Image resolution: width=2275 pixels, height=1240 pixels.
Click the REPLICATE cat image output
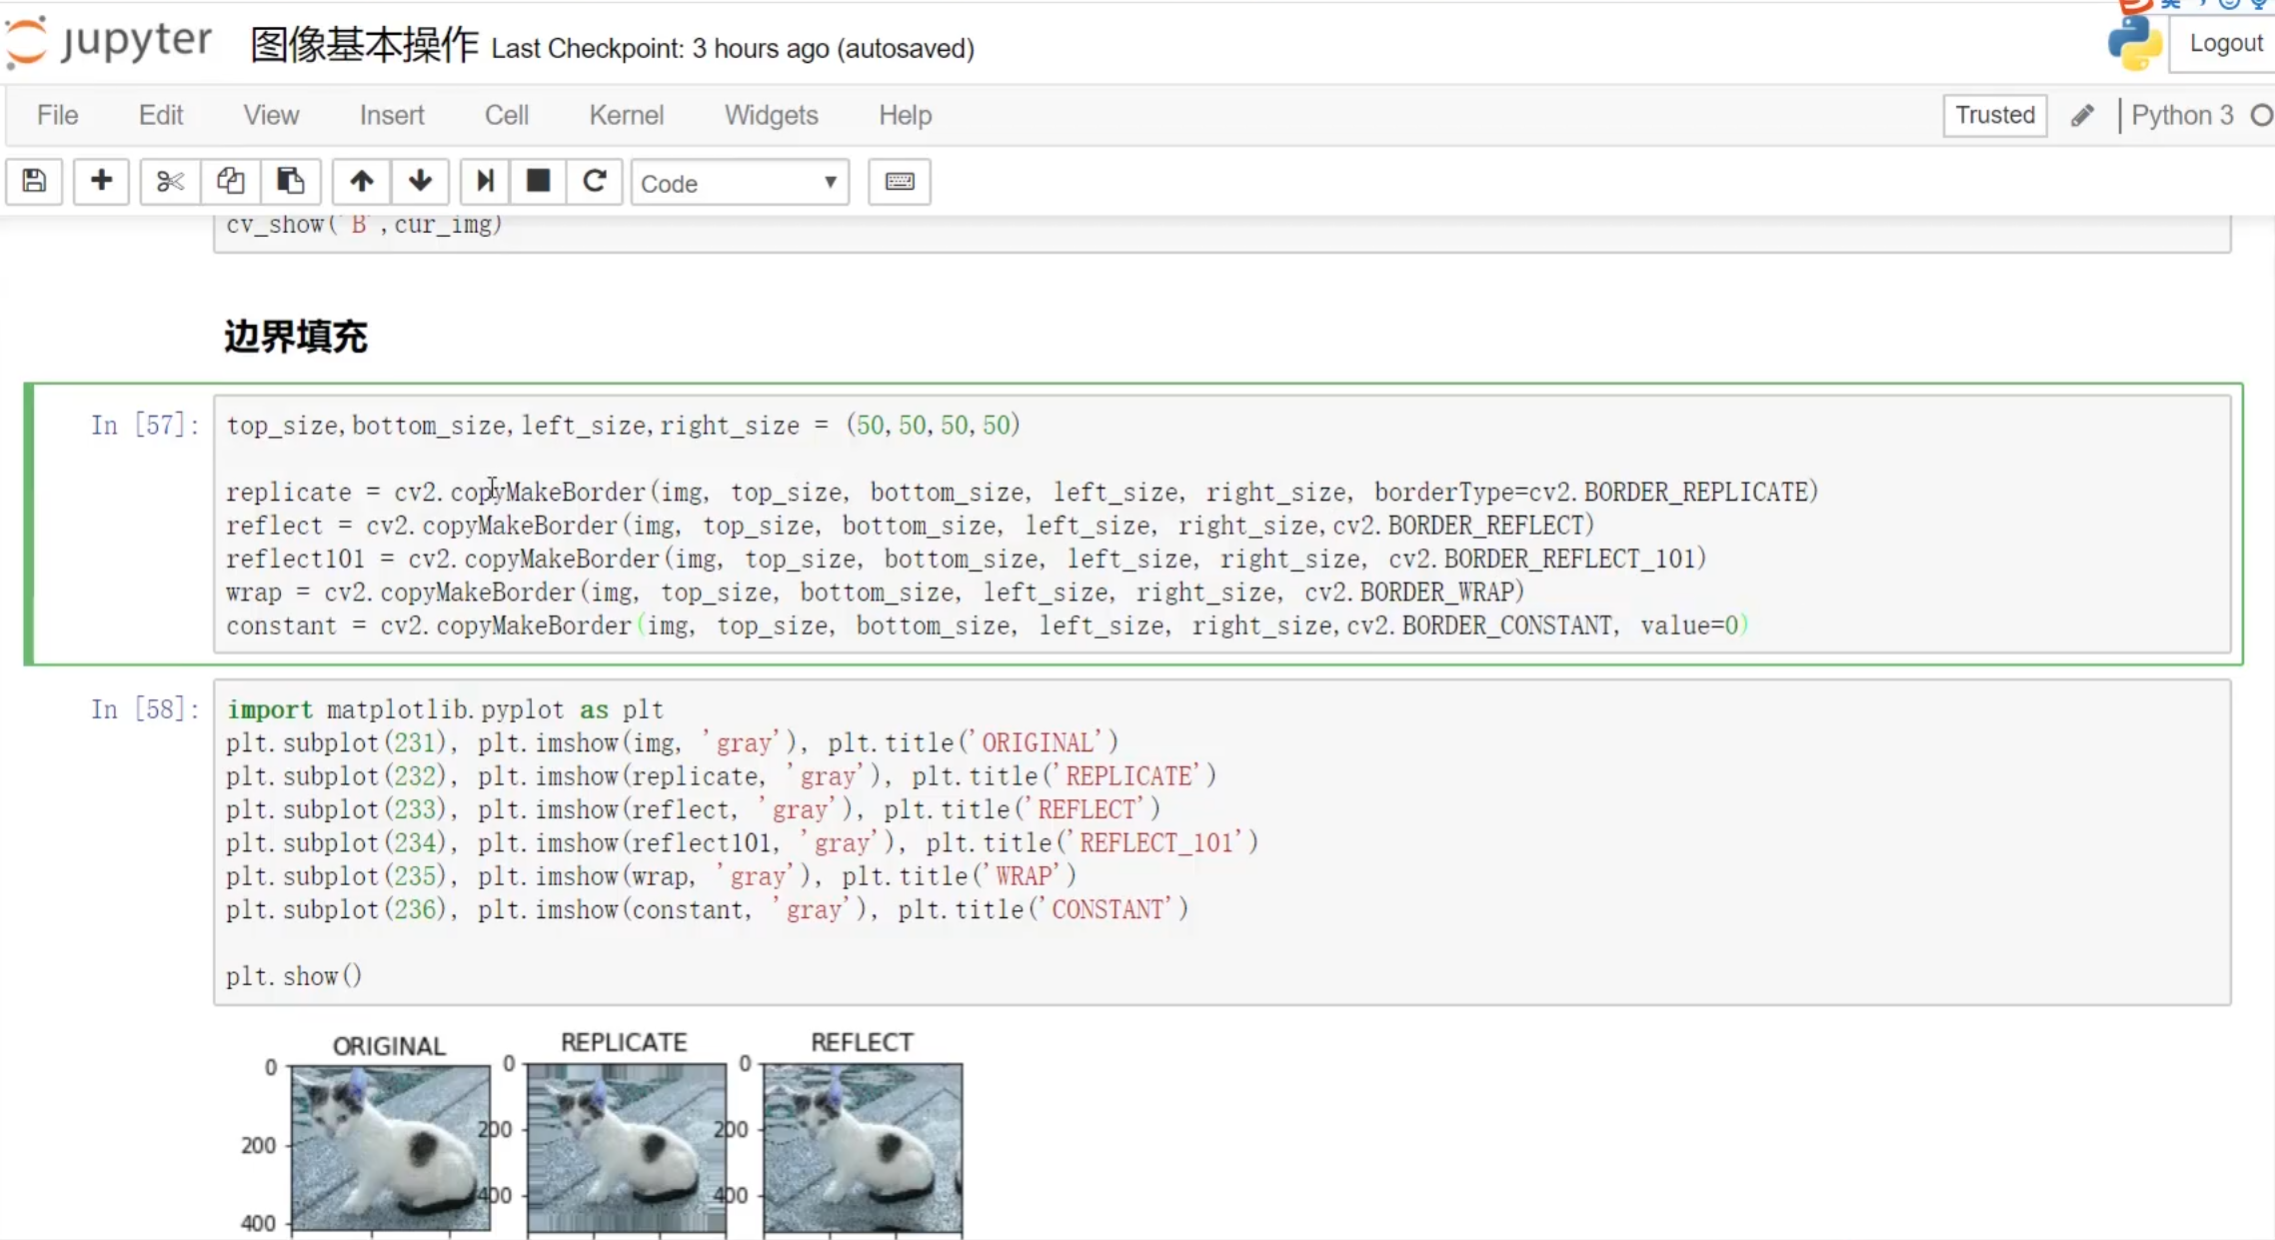[627, 1148]
